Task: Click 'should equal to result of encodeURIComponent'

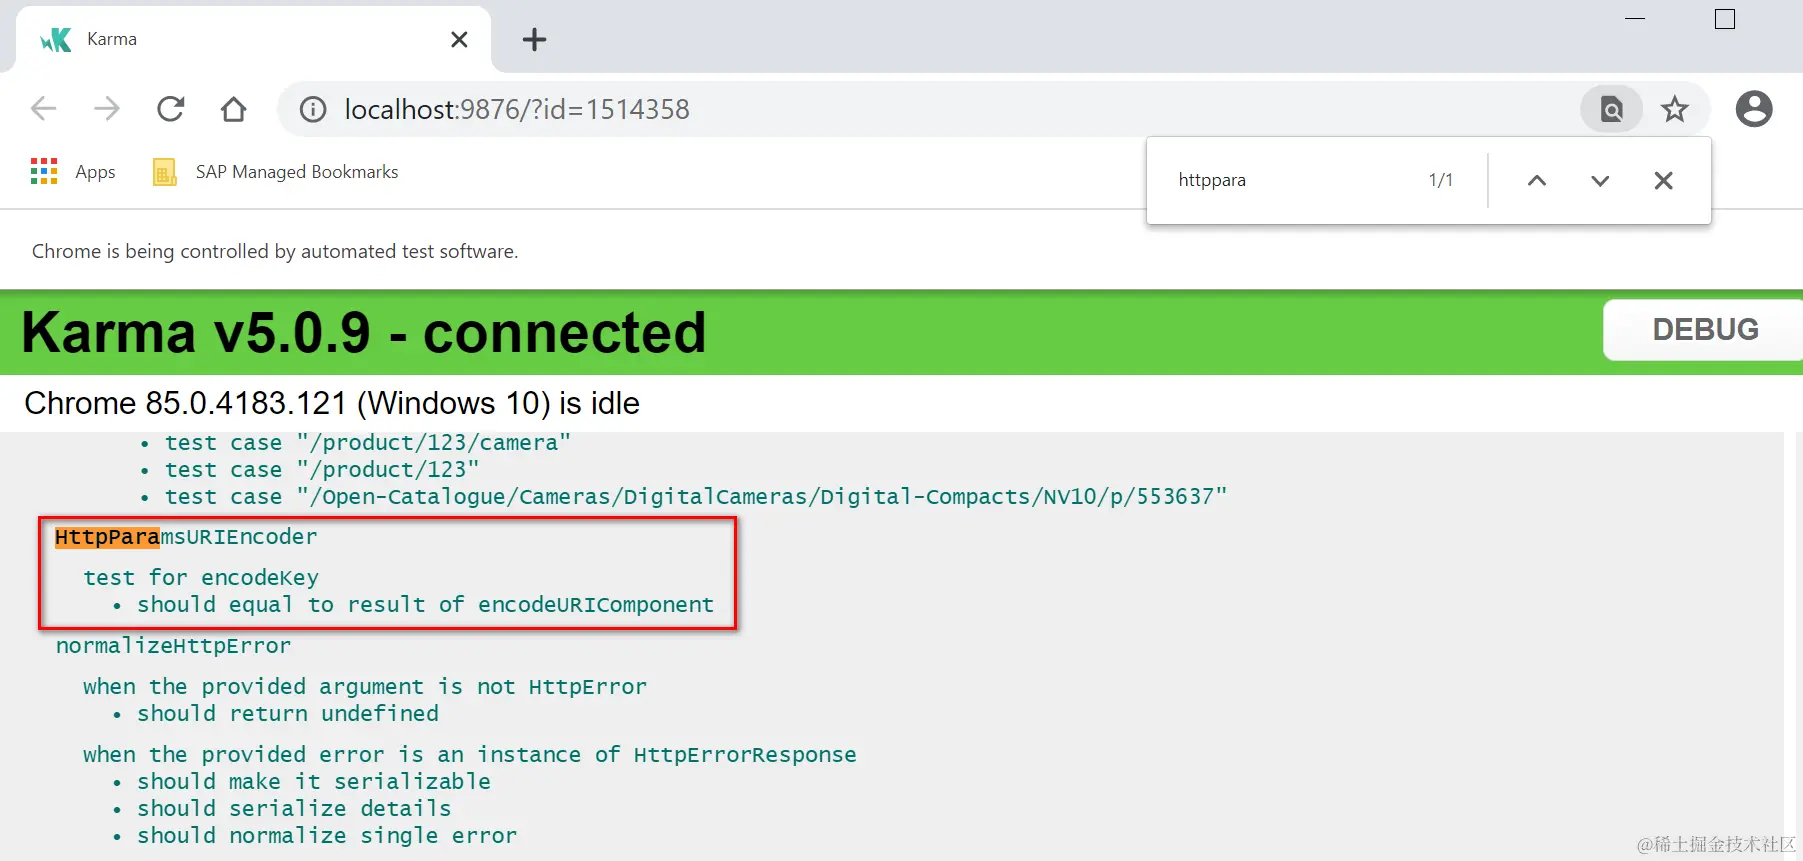Action: click(425, 605)
